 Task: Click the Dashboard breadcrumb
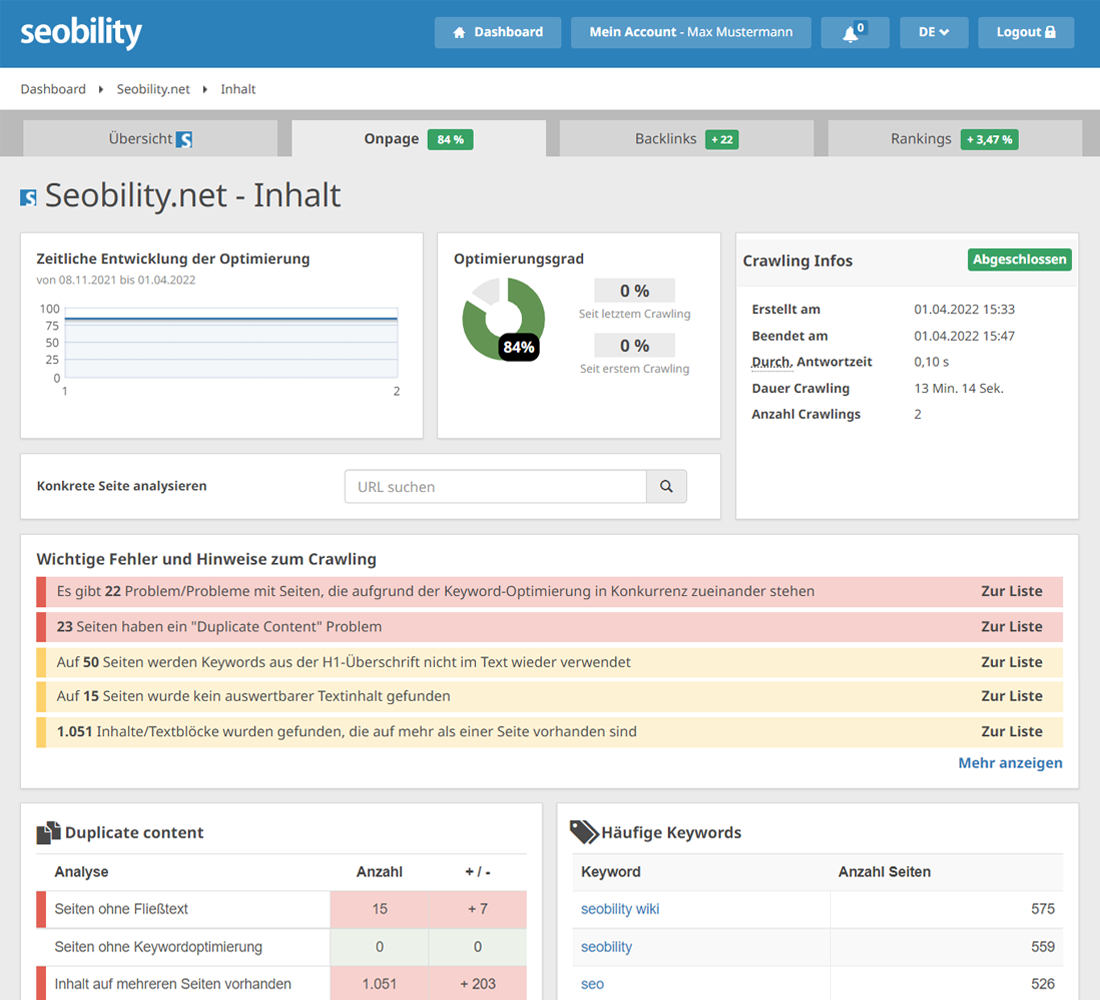53,89
